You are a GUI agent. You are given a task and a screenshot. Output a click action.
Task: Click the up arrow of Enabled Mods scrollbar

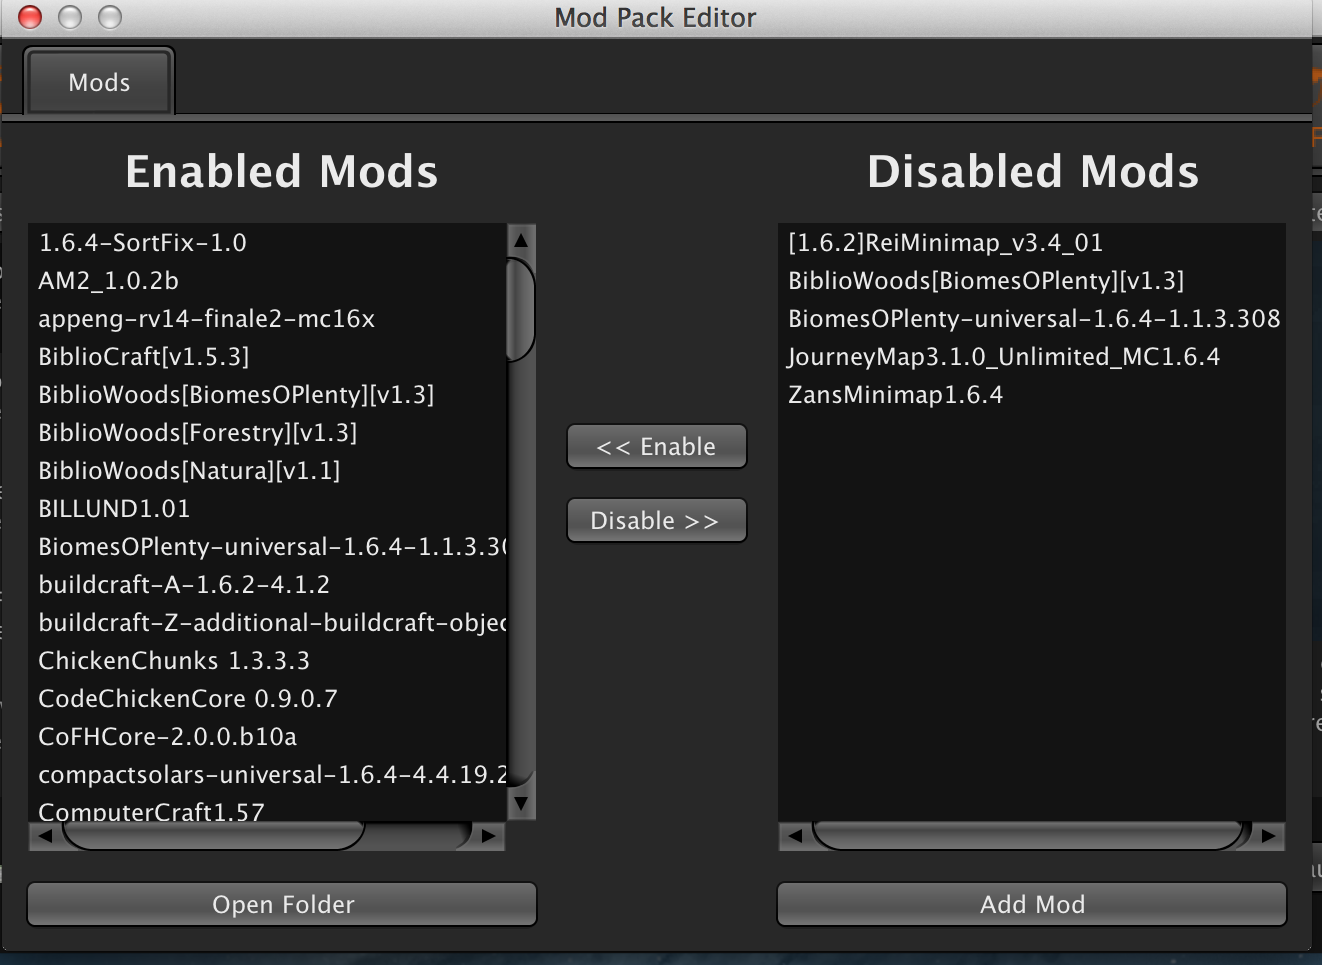coord(521,240)
